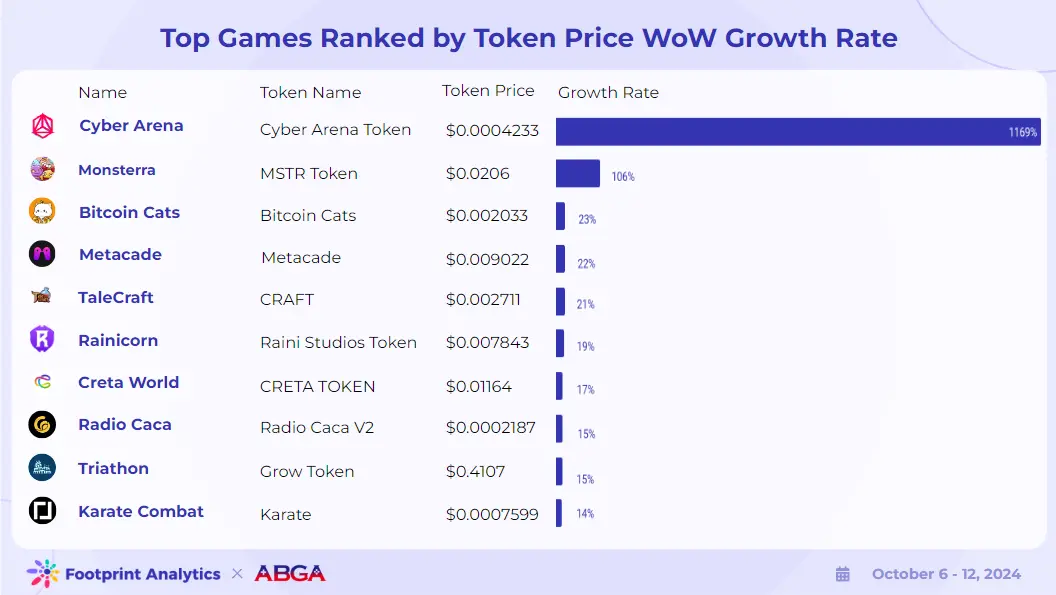
Task: Select the Token Price column header
Action: click(x=488, y=91)
